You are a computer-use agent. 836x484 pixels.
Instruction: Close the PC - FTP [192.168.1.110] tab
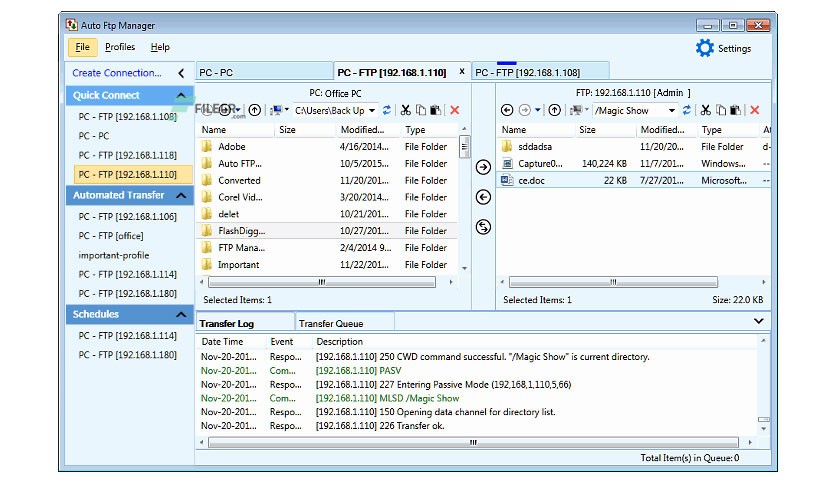pyautogui.click(x=462, y=71)
